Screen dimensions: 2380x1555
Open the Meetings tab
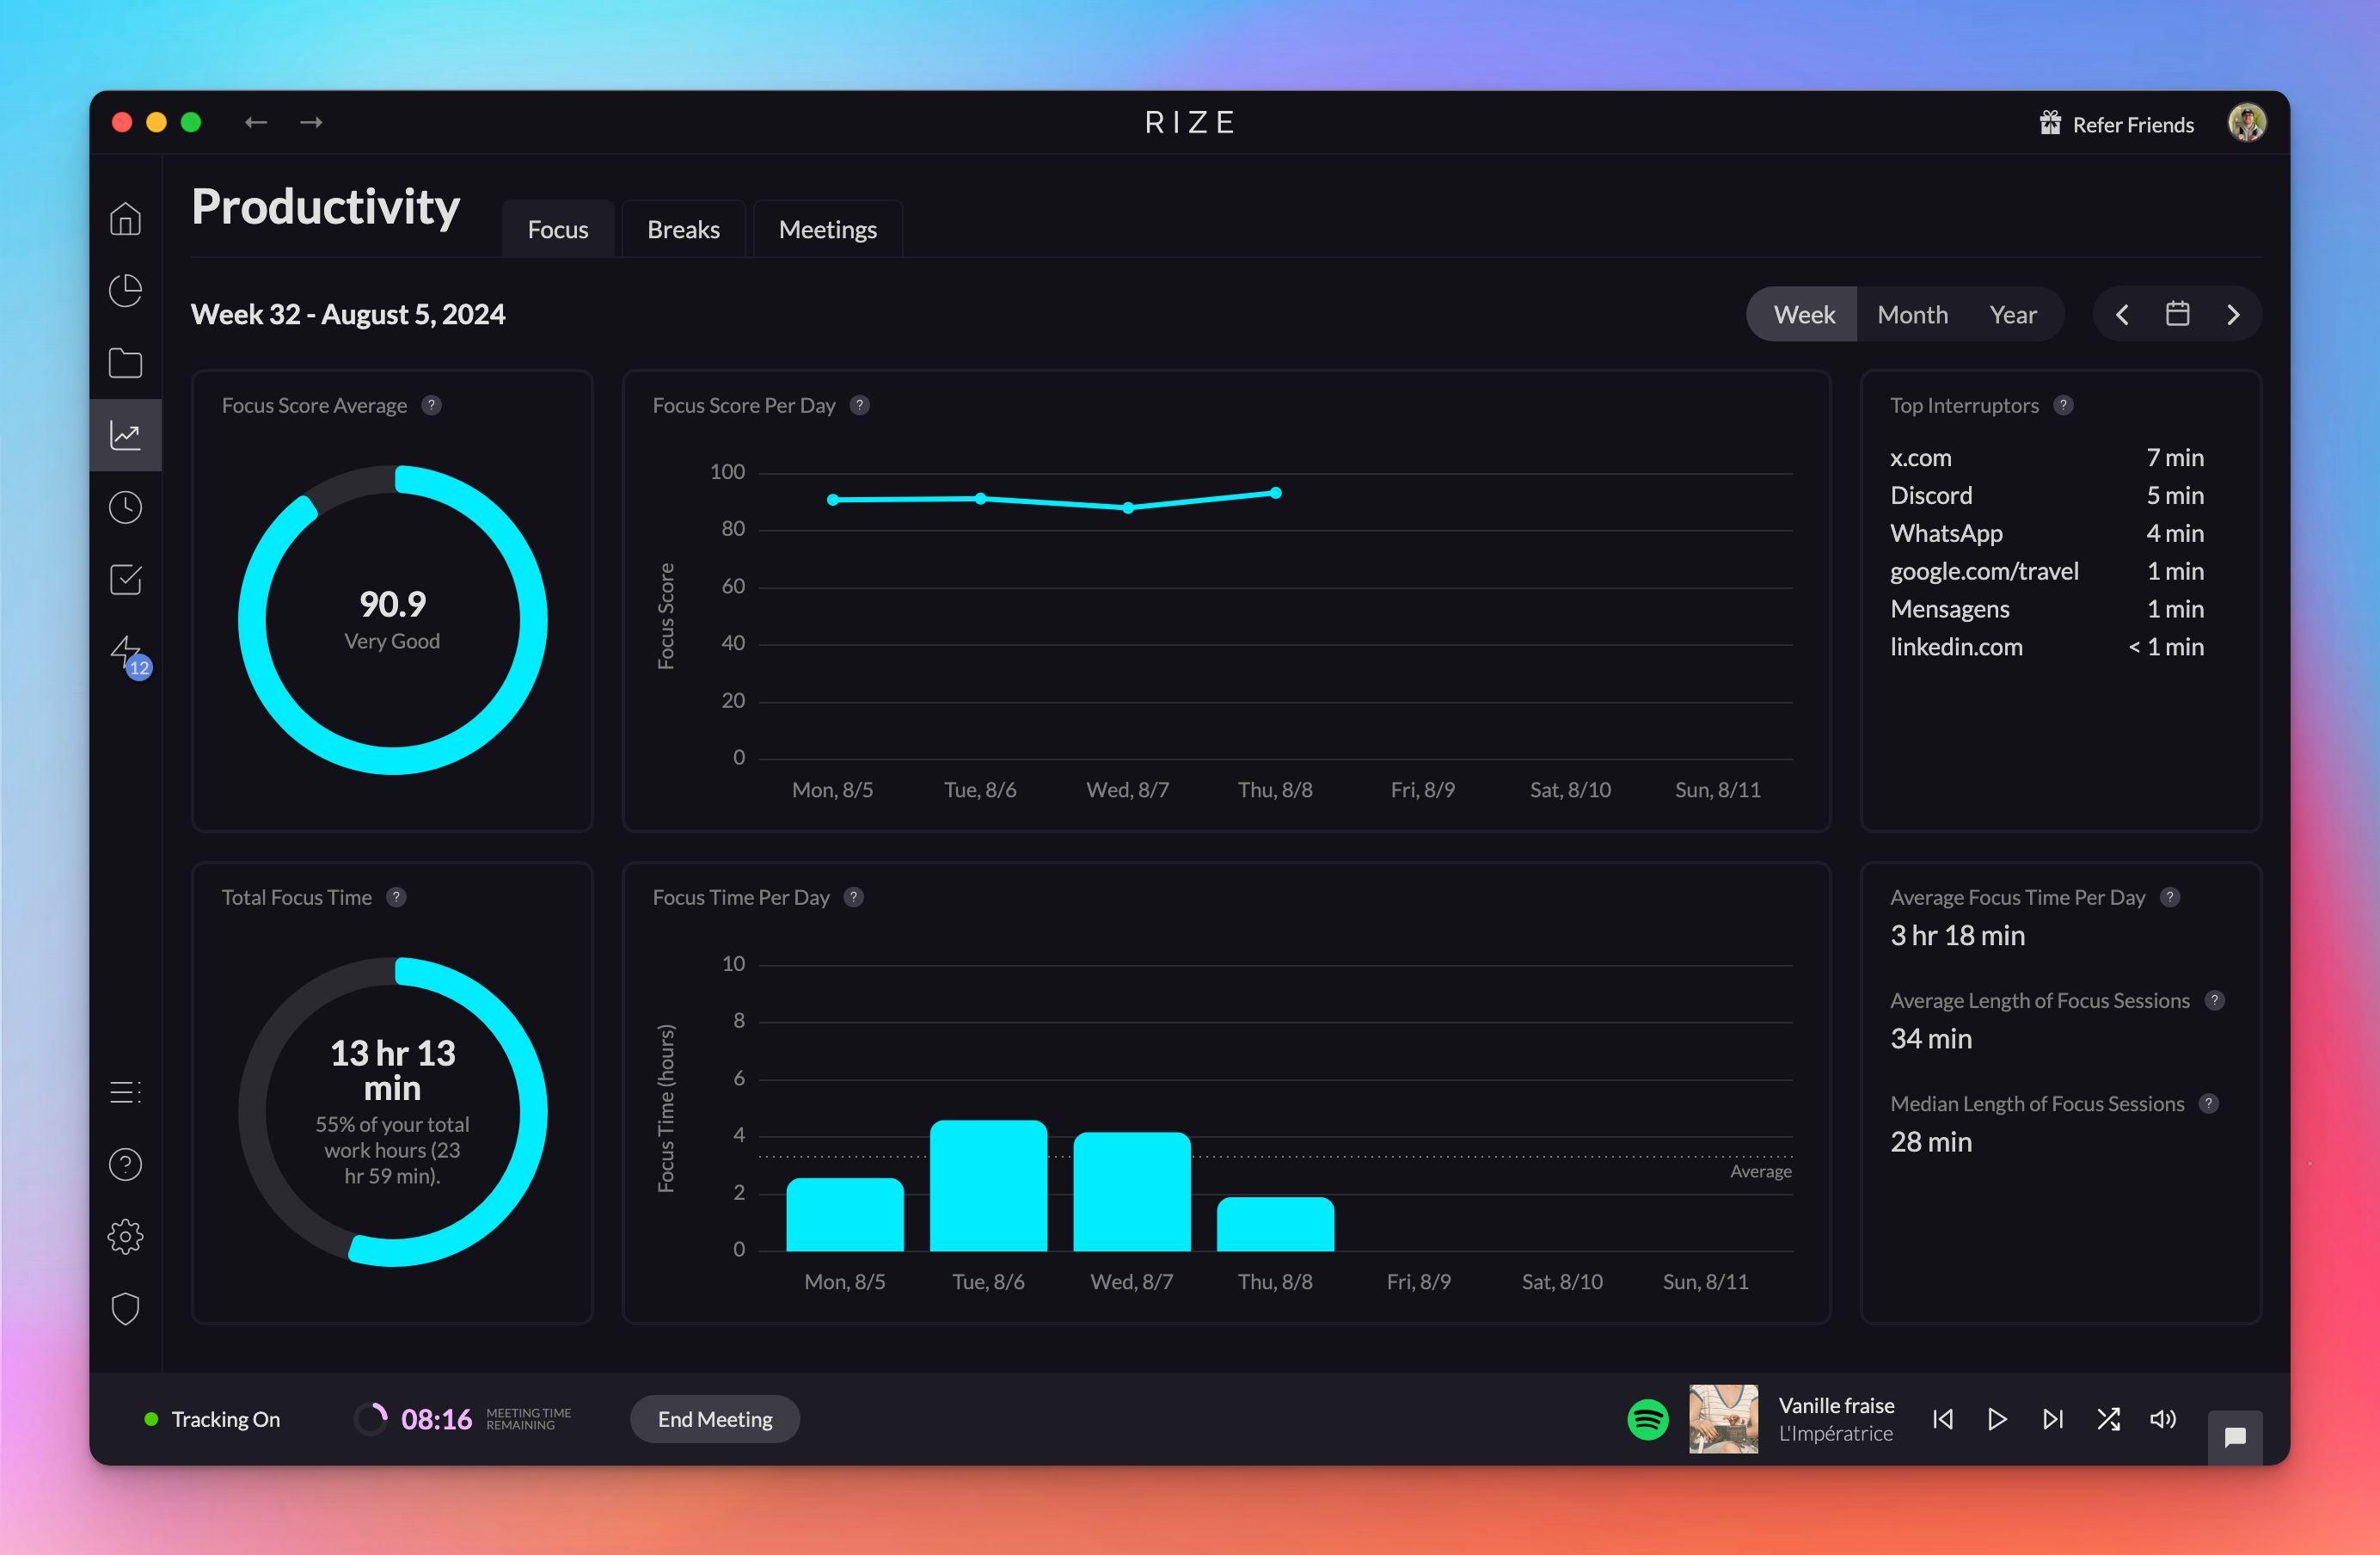[x=827, y=229]
